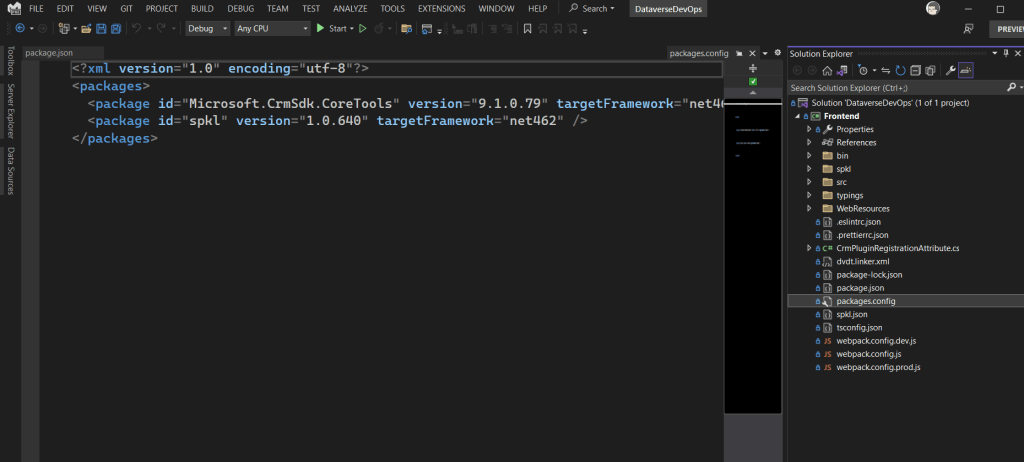Screen dimensions: 1024x462
Task: Open the Solution Explorer window options dropdown arrow
Action: tap(995, 54)
